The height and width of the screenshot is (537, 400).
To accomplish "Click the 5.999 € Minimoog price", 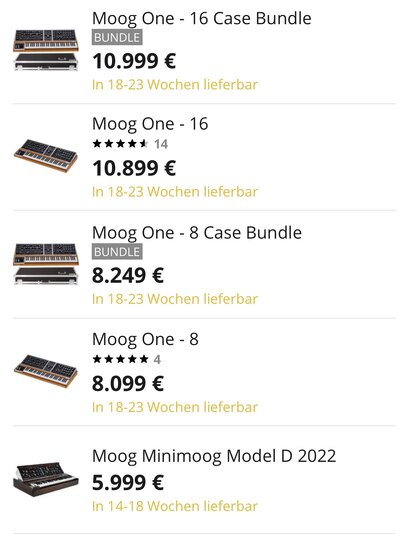I will (x=128, y=483).
